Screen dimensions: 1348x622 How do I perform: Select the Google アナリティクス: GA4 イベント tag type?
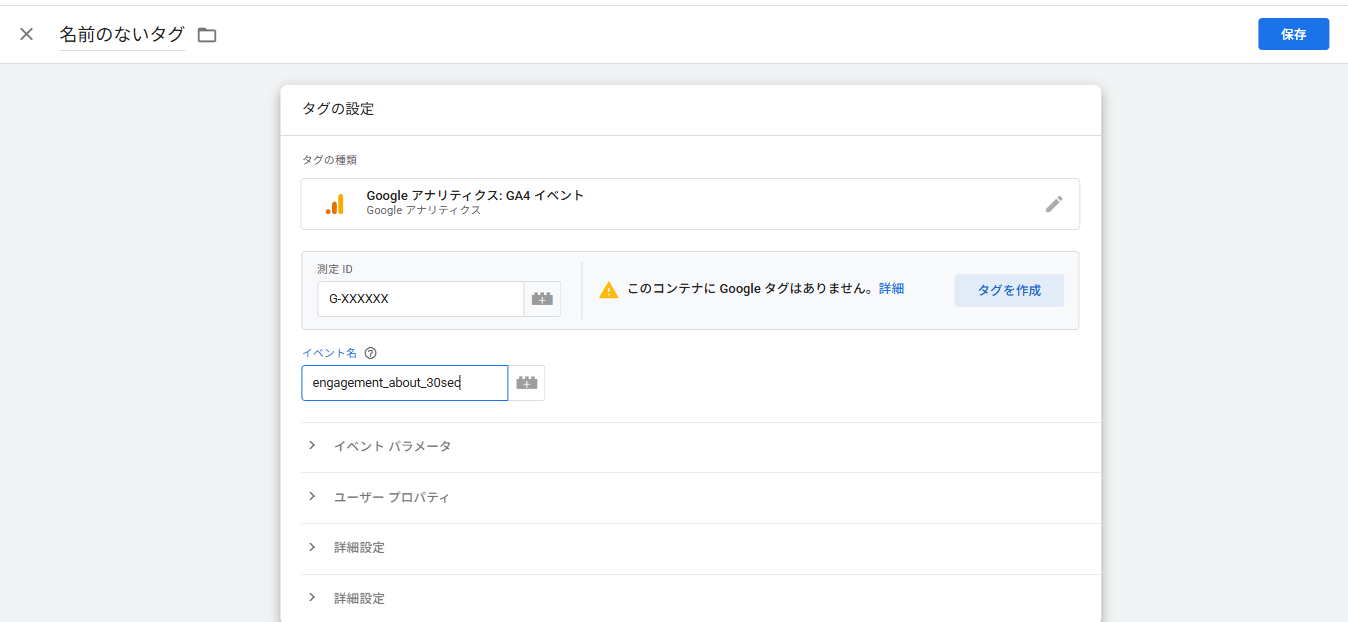coord(690,204)
